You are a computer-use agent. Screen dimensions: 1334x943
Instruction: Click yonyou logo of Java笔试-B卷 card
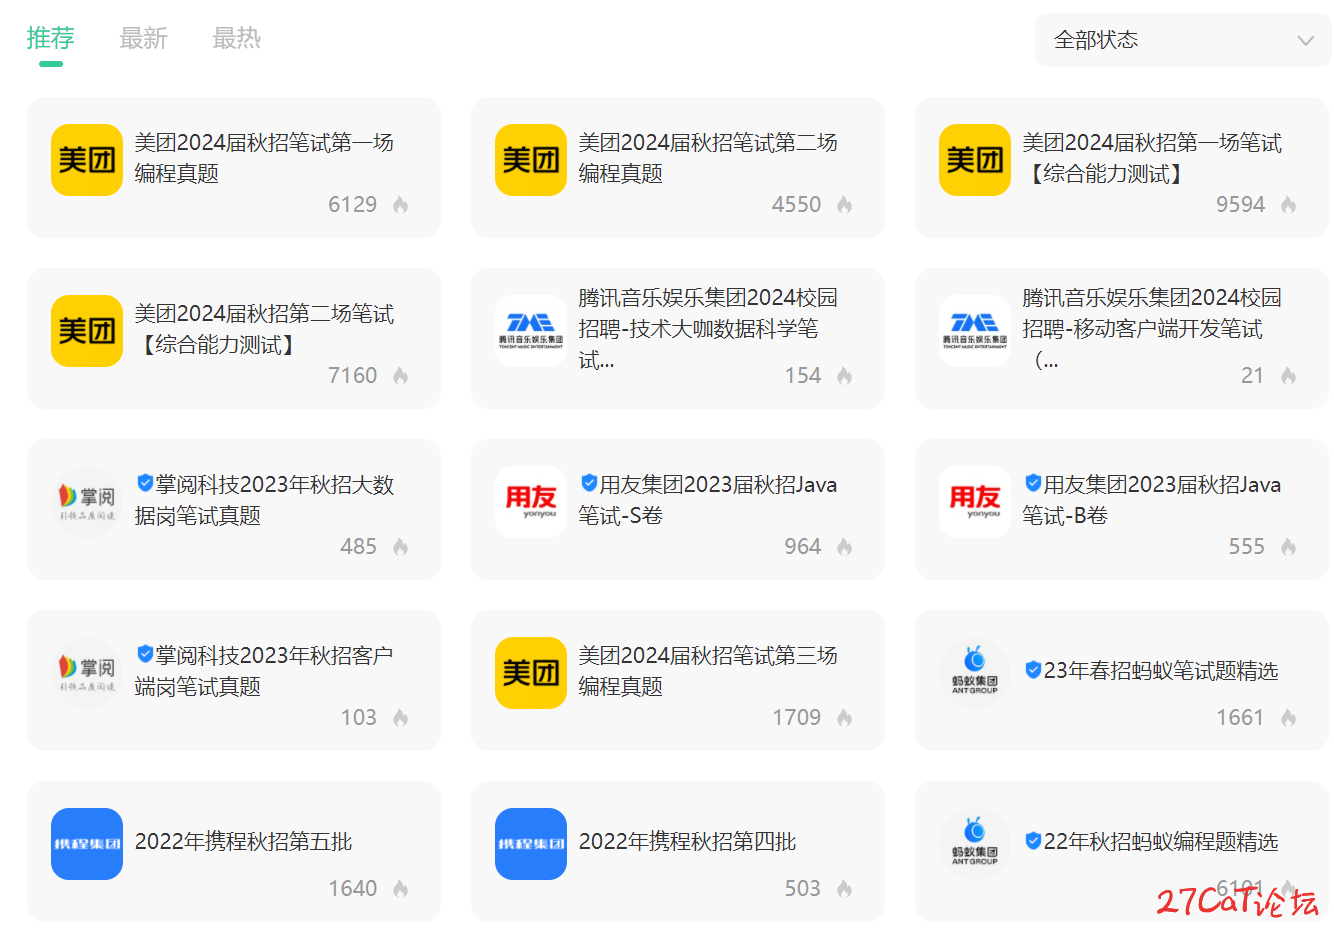coord(975,502)
